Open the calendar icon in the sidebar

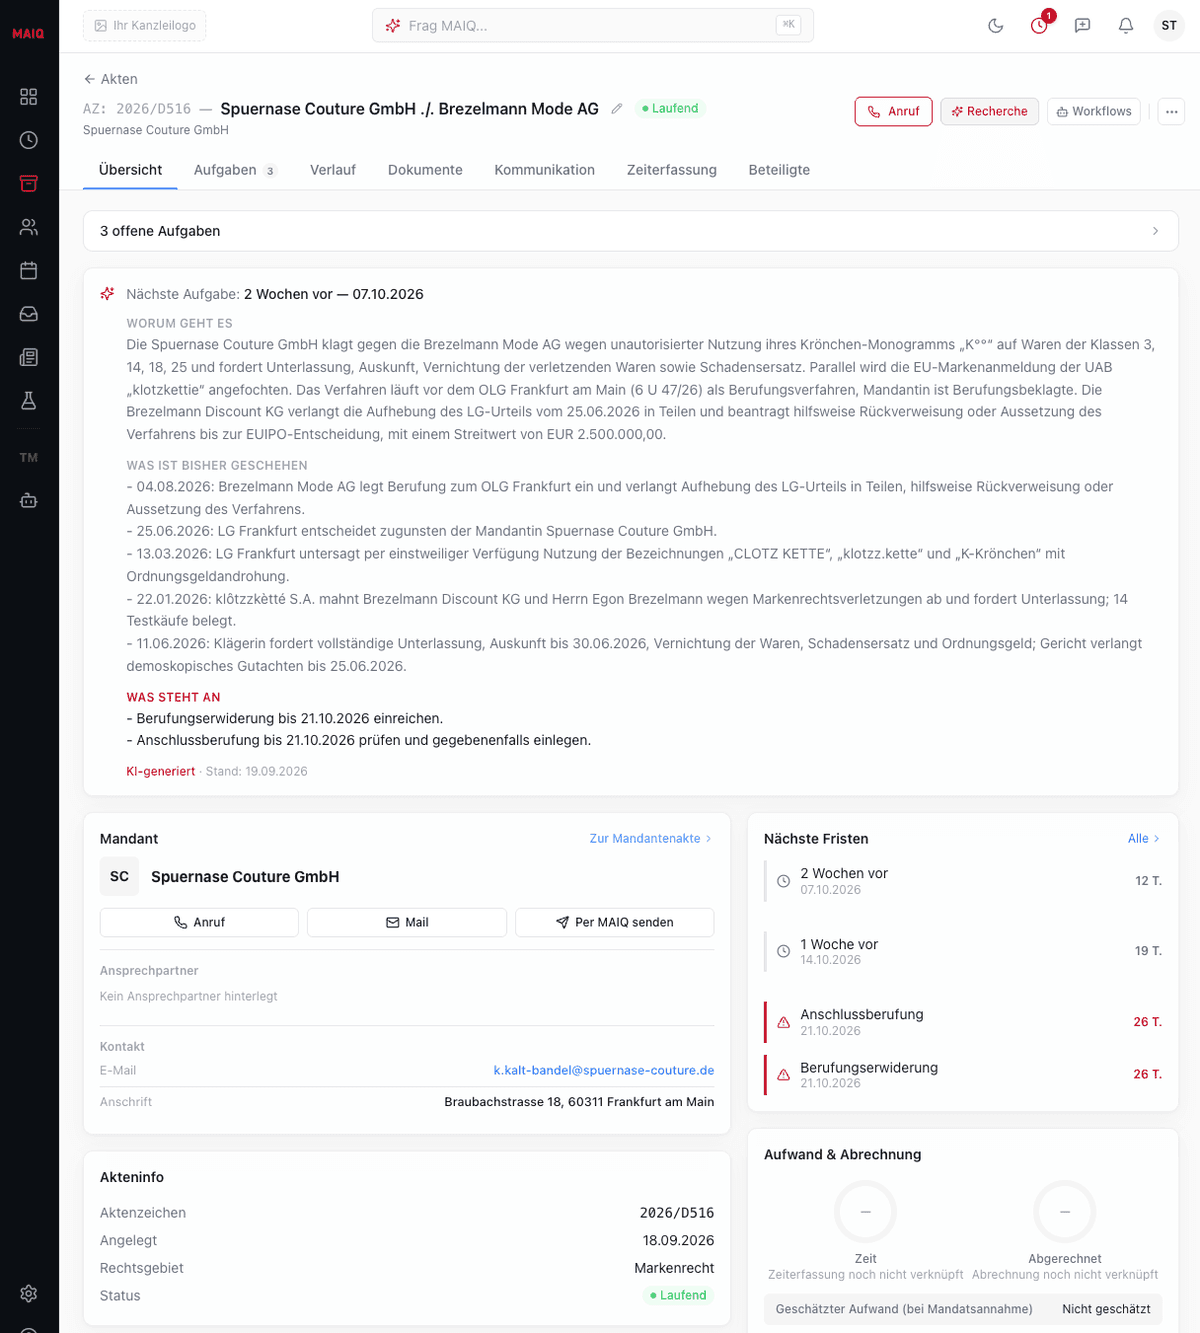pyautogui.click(x=29, y=270)
